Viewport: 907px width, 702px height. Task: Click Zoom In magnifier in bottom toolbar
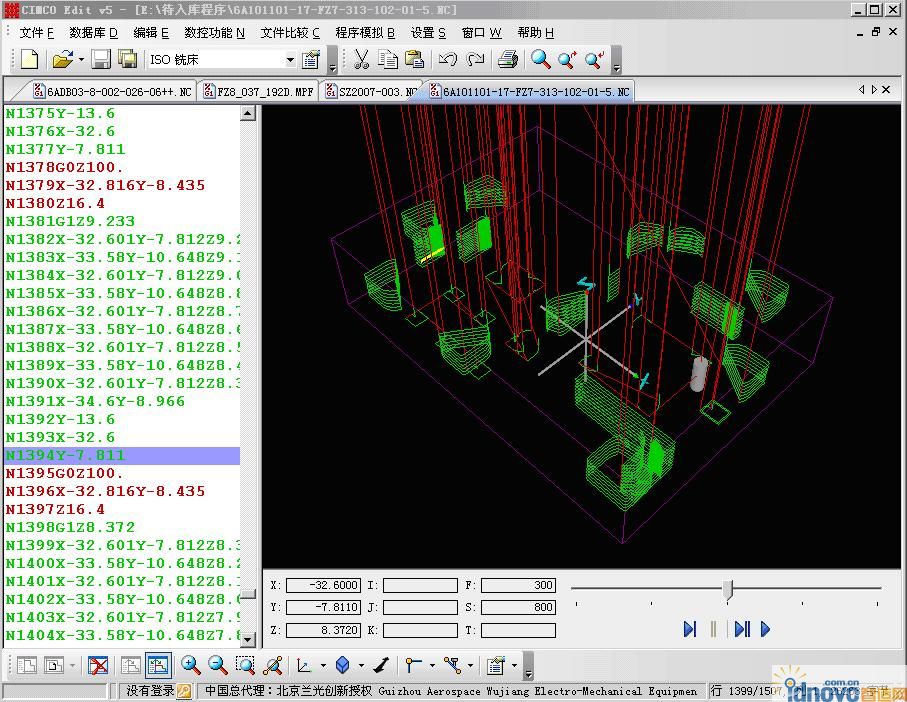[190, 665]
